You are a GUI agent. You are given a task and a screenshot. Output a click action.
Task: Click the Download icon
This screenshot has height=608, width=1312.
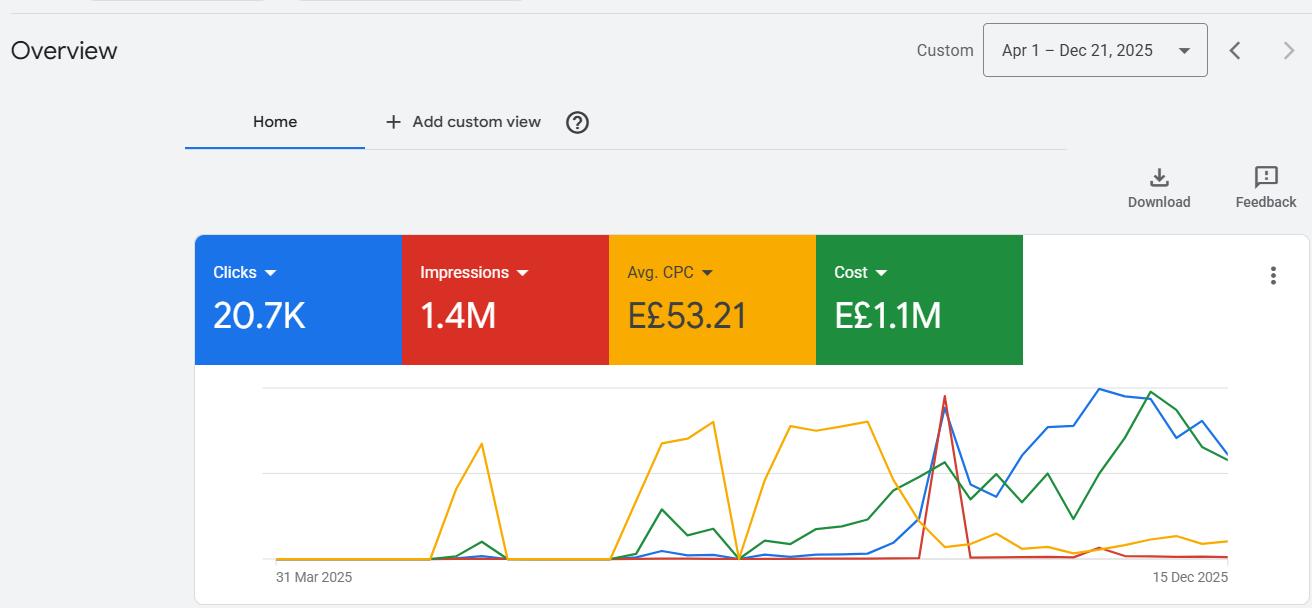click(1159, 178)
